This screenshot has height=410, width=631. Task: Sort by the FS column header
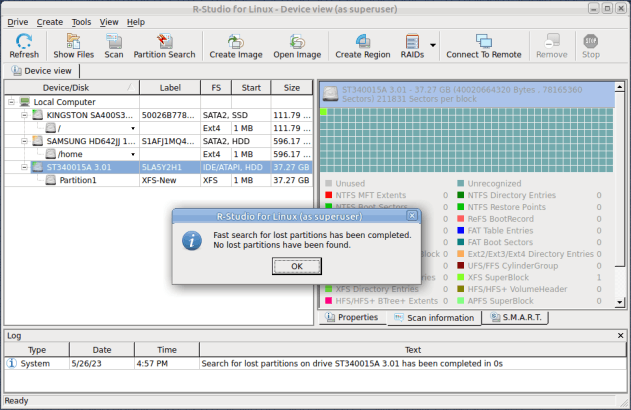pos(216,87)
